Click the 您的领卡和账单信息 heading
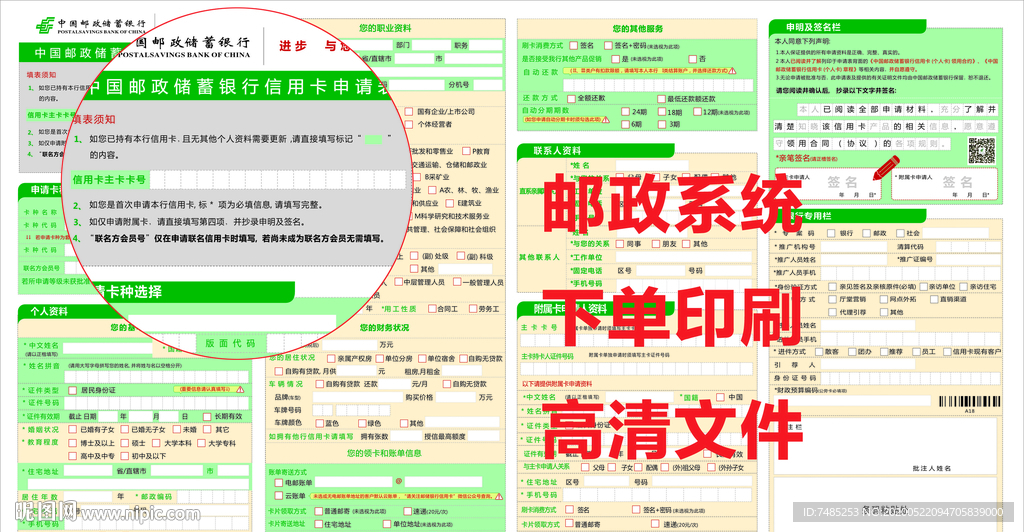Screen dimensions: 1024x532 384,453
